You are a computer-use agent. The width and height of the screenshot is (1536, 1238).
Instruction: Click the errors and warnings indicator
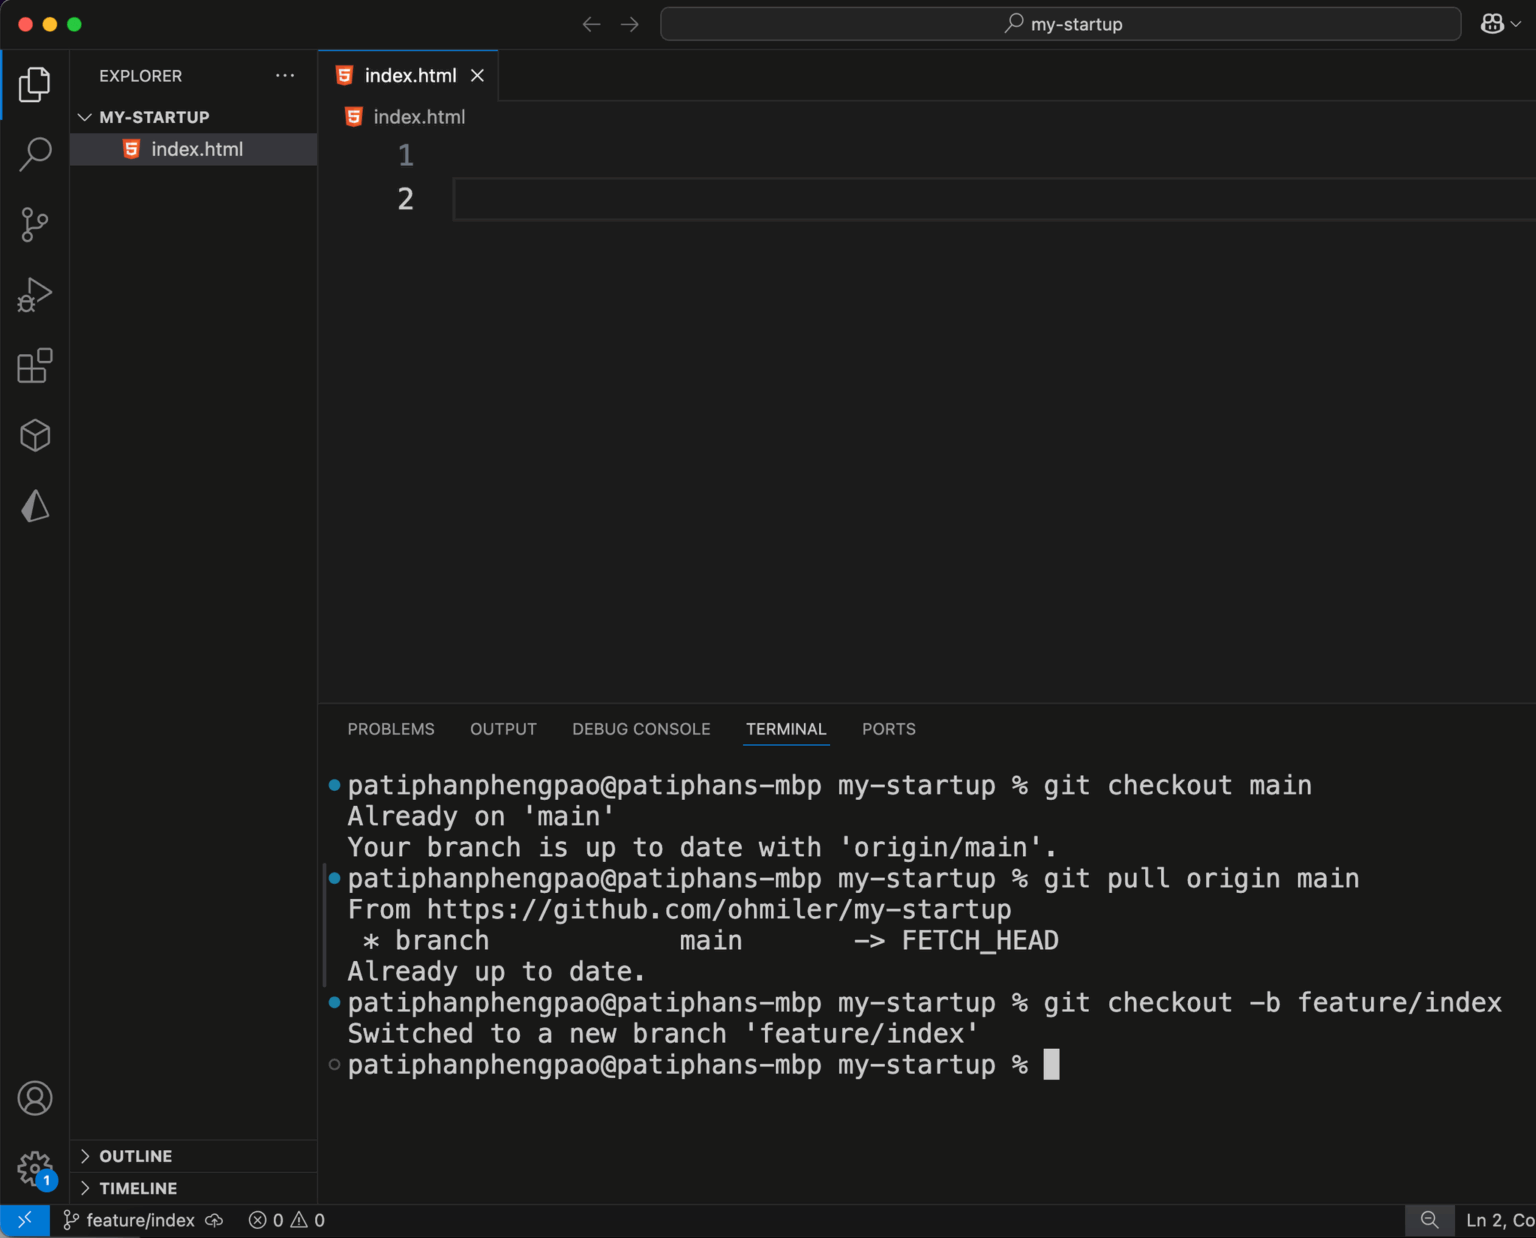click(x=285, y=1220)
